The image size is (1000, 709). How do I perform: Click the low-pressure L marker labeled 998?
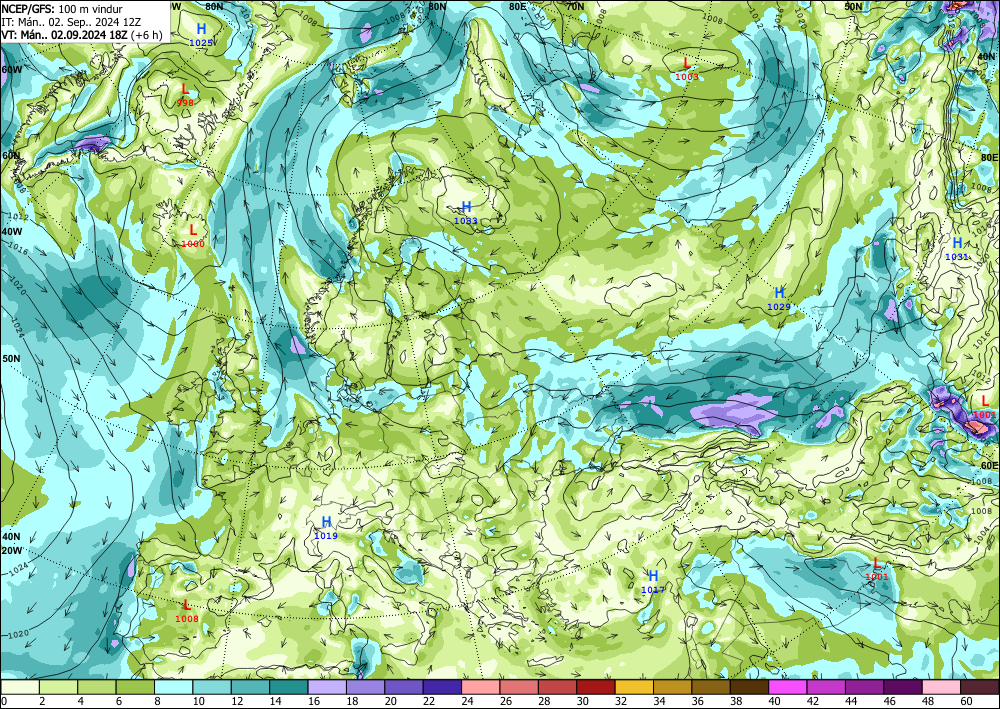pyautogui.click(x=185, y=89)
